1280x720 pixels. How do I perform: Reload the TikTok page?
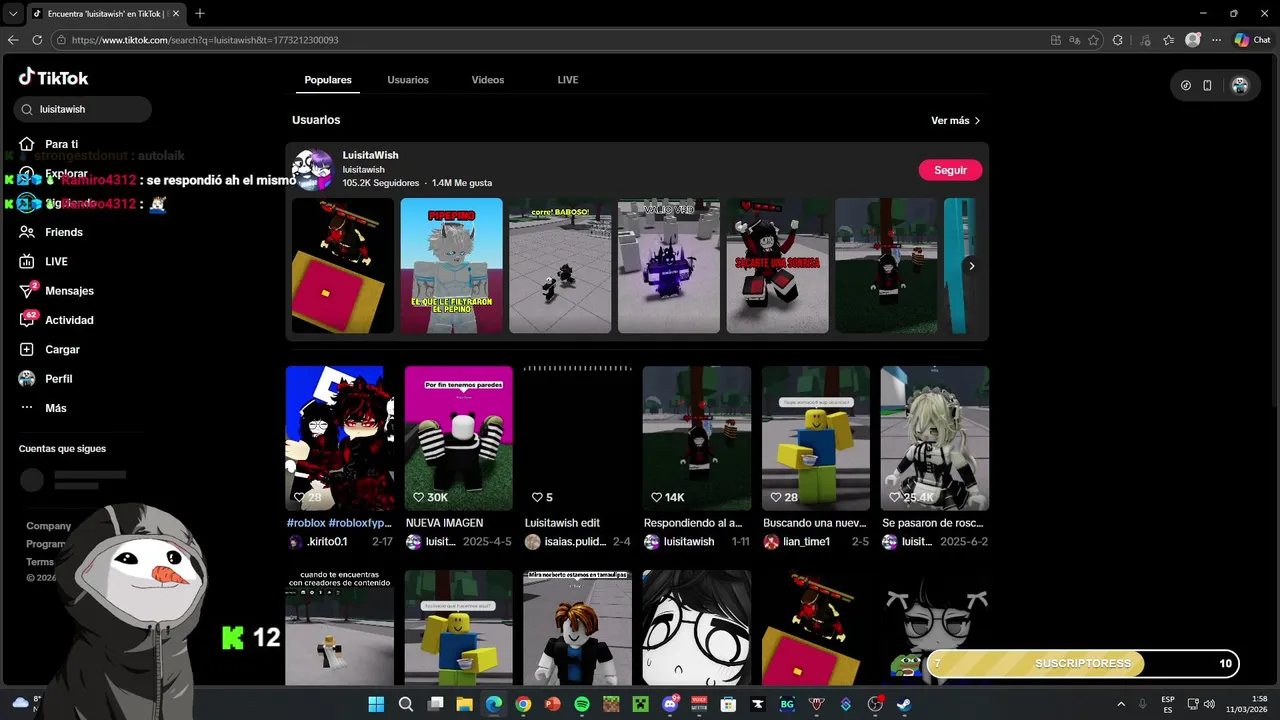[x=37, y=40]
